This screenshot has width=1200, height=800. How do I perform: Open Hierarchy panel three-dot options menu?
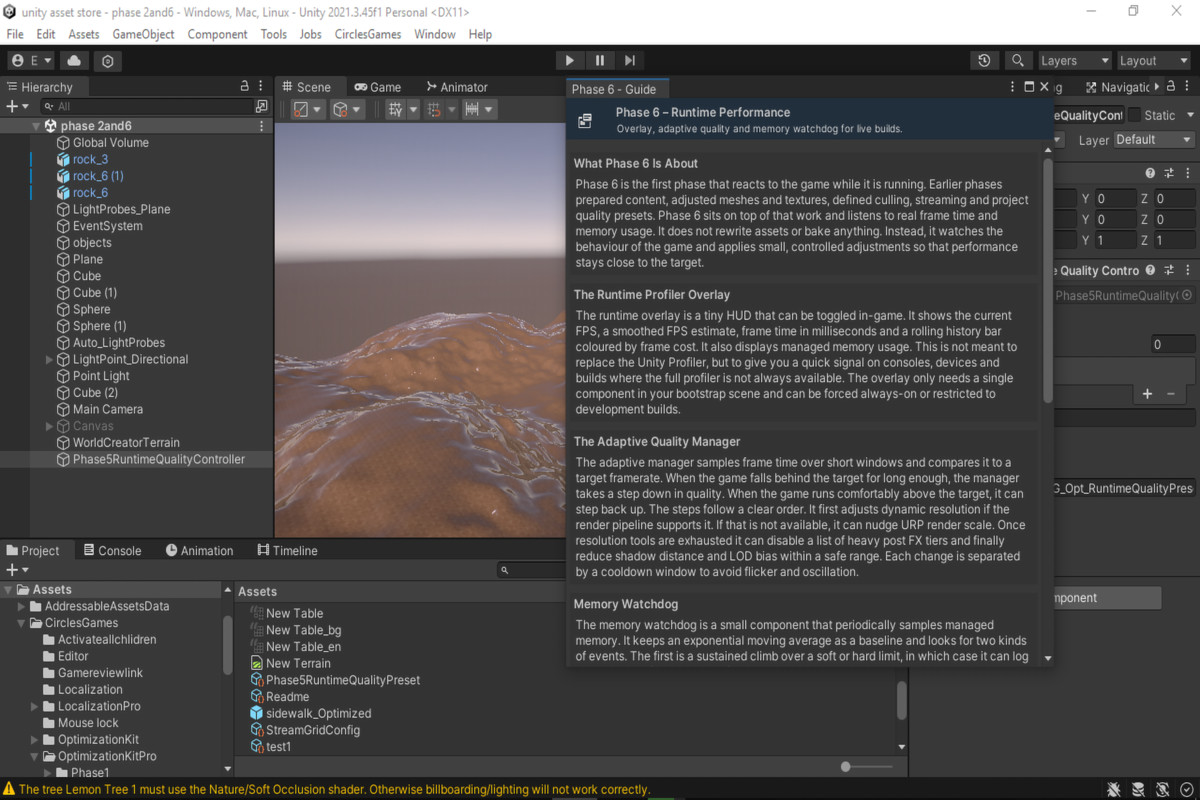(261, 87)
